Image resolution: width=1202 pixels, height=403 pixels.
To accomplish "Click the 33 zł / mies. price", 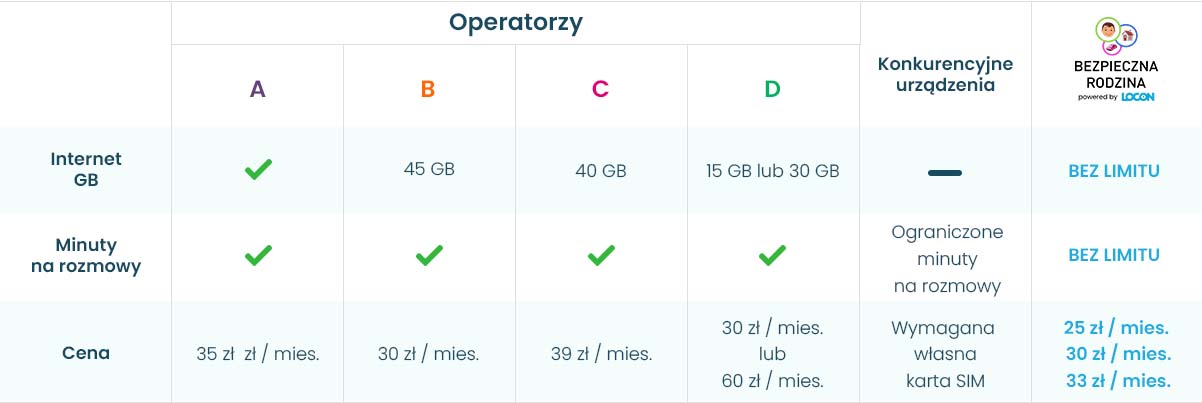I will 1116,380.
